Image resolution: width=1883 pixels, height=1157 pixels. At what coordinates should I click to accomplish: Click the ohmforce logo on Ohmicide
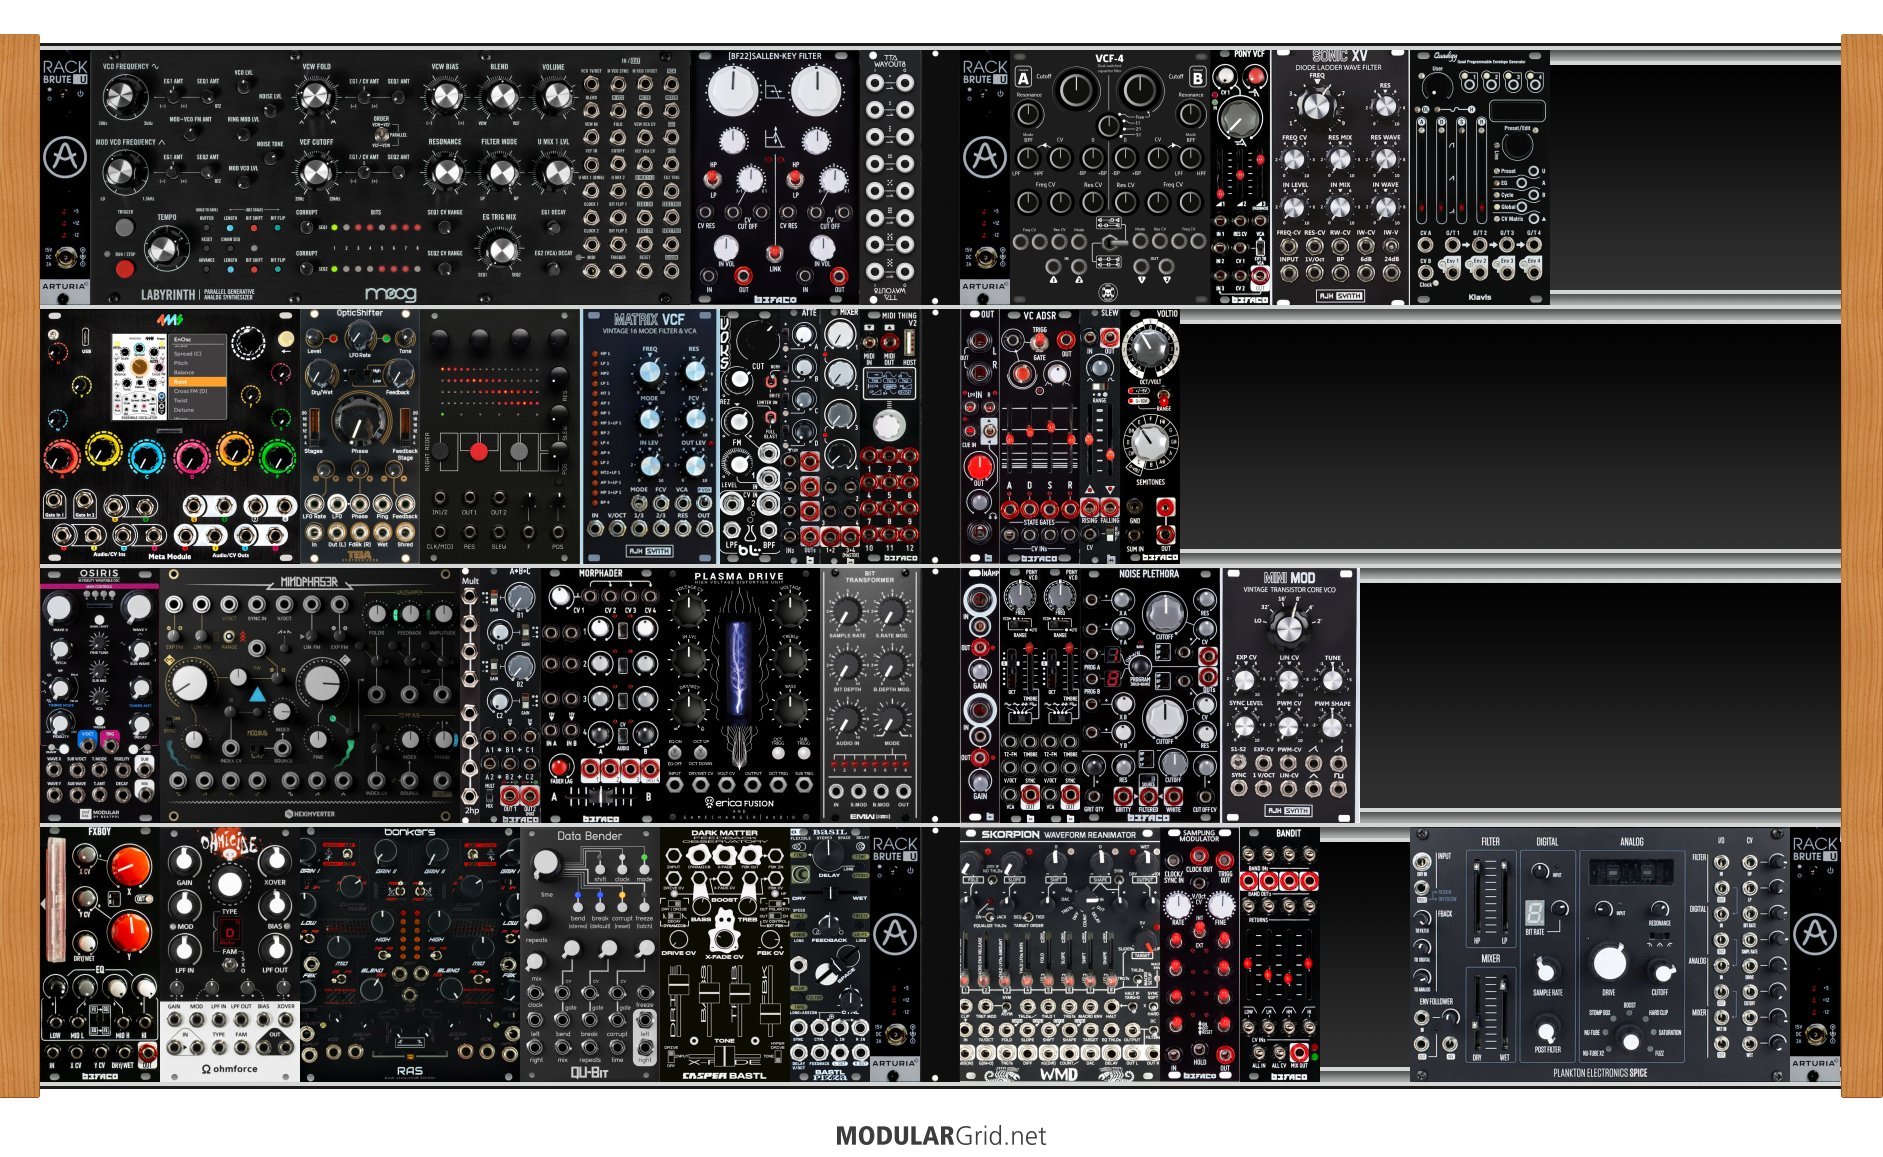230,1069
